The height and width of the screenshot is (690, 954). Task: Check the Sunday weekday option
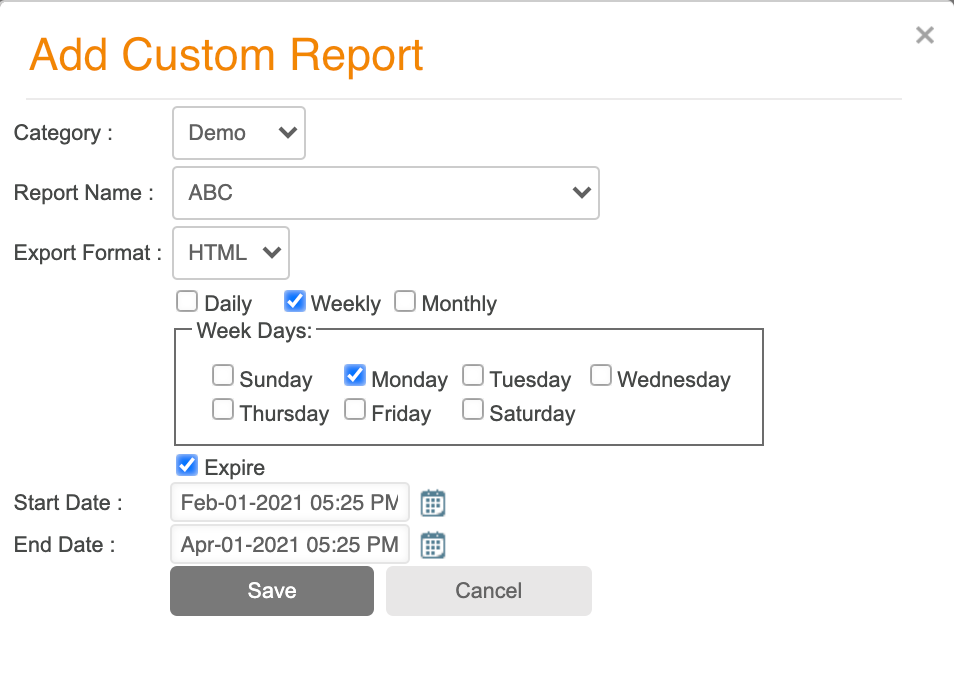[222, 375]
